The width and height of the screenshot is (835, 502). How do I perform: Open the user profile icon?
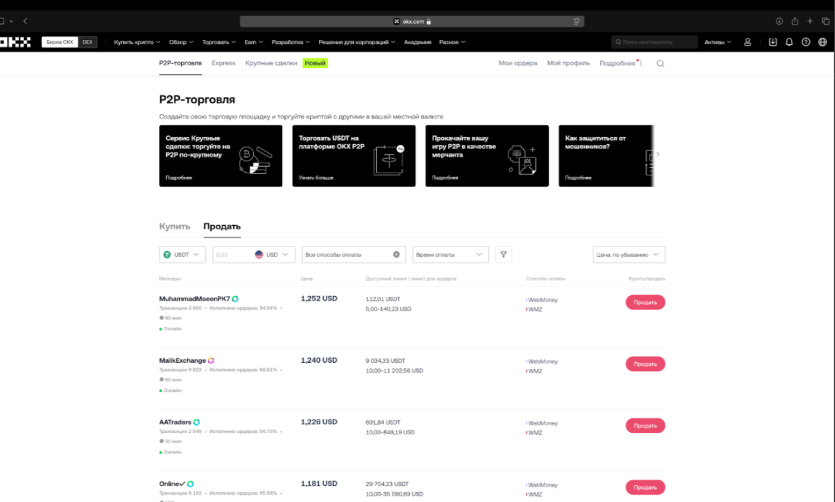tap(748, 42)
